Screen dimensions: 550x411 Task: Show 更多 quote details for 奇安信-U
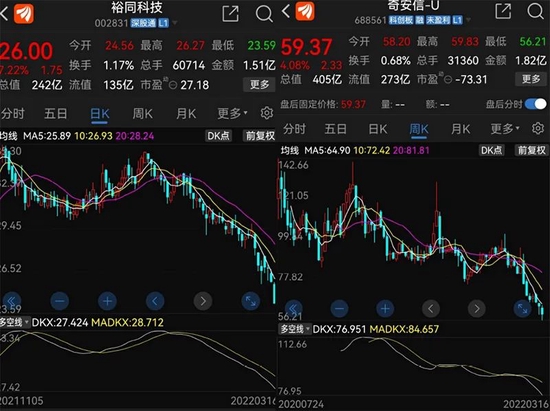pyautogui.click(x=531, y=79)
